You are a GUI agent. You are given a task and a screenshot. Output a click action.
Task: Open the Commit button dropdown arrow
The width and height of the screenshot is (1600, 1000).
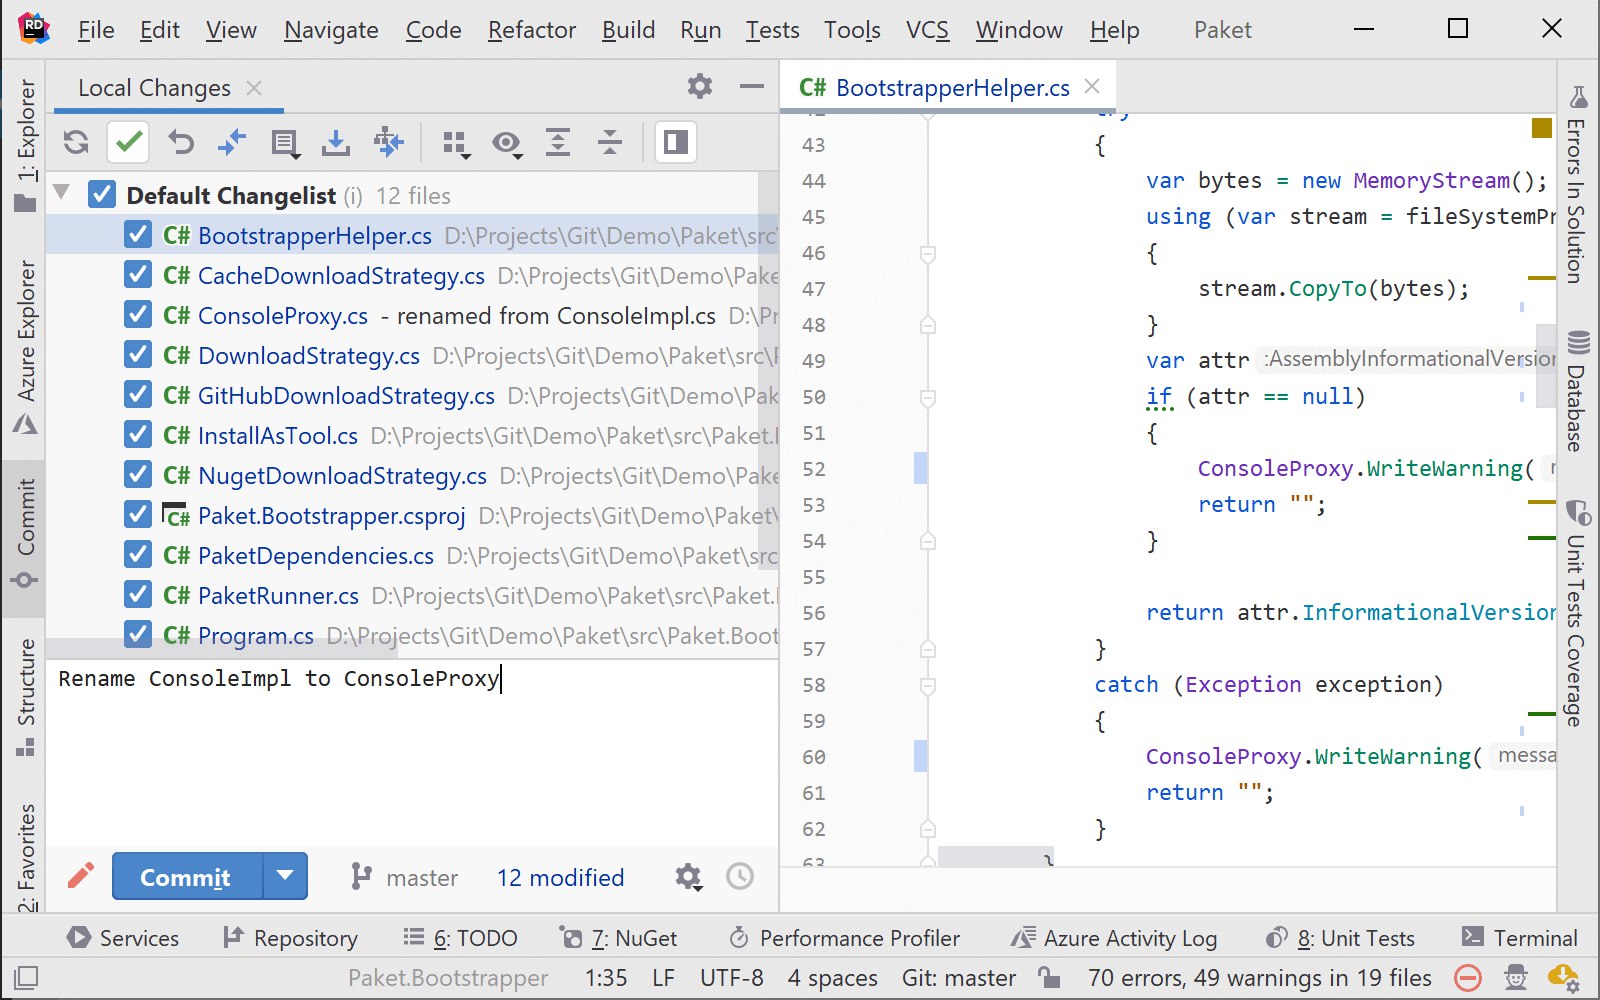coord(285,876)
